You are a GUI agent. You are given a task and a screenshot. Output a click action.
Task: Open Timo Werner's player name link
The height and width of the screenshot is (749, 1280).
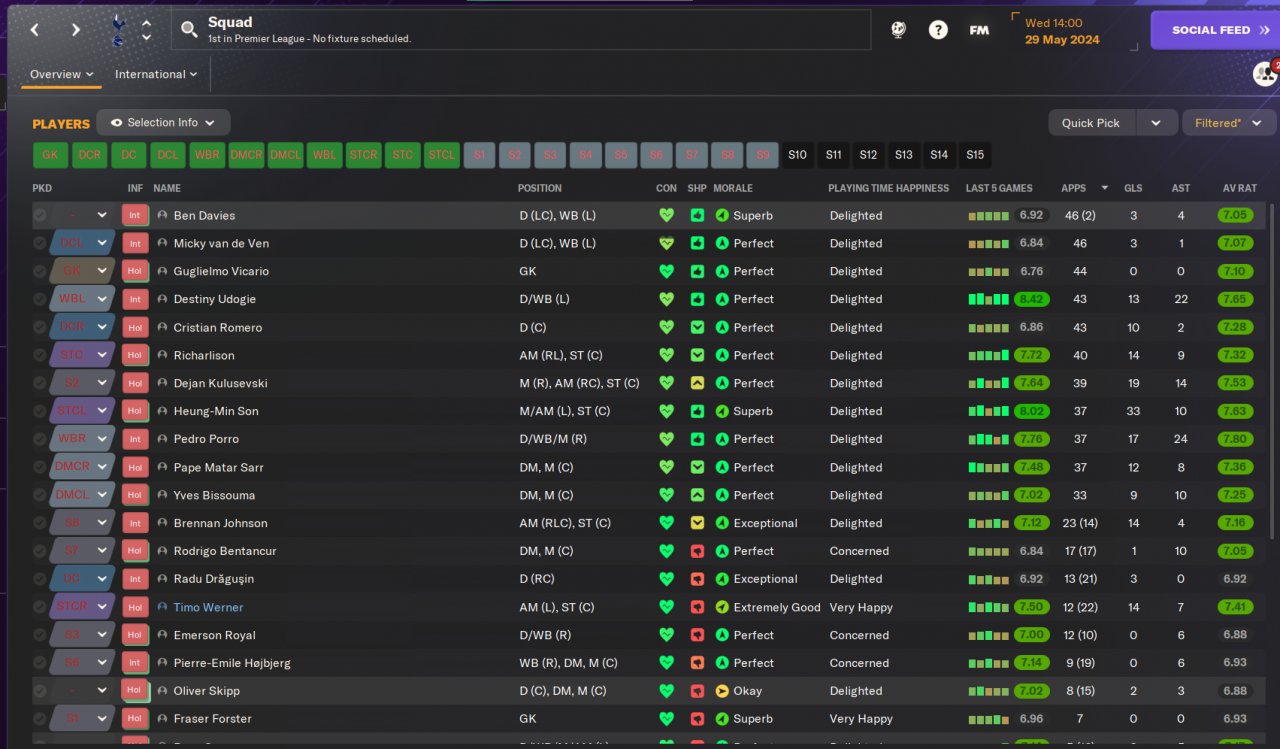[x=208, y=607]
